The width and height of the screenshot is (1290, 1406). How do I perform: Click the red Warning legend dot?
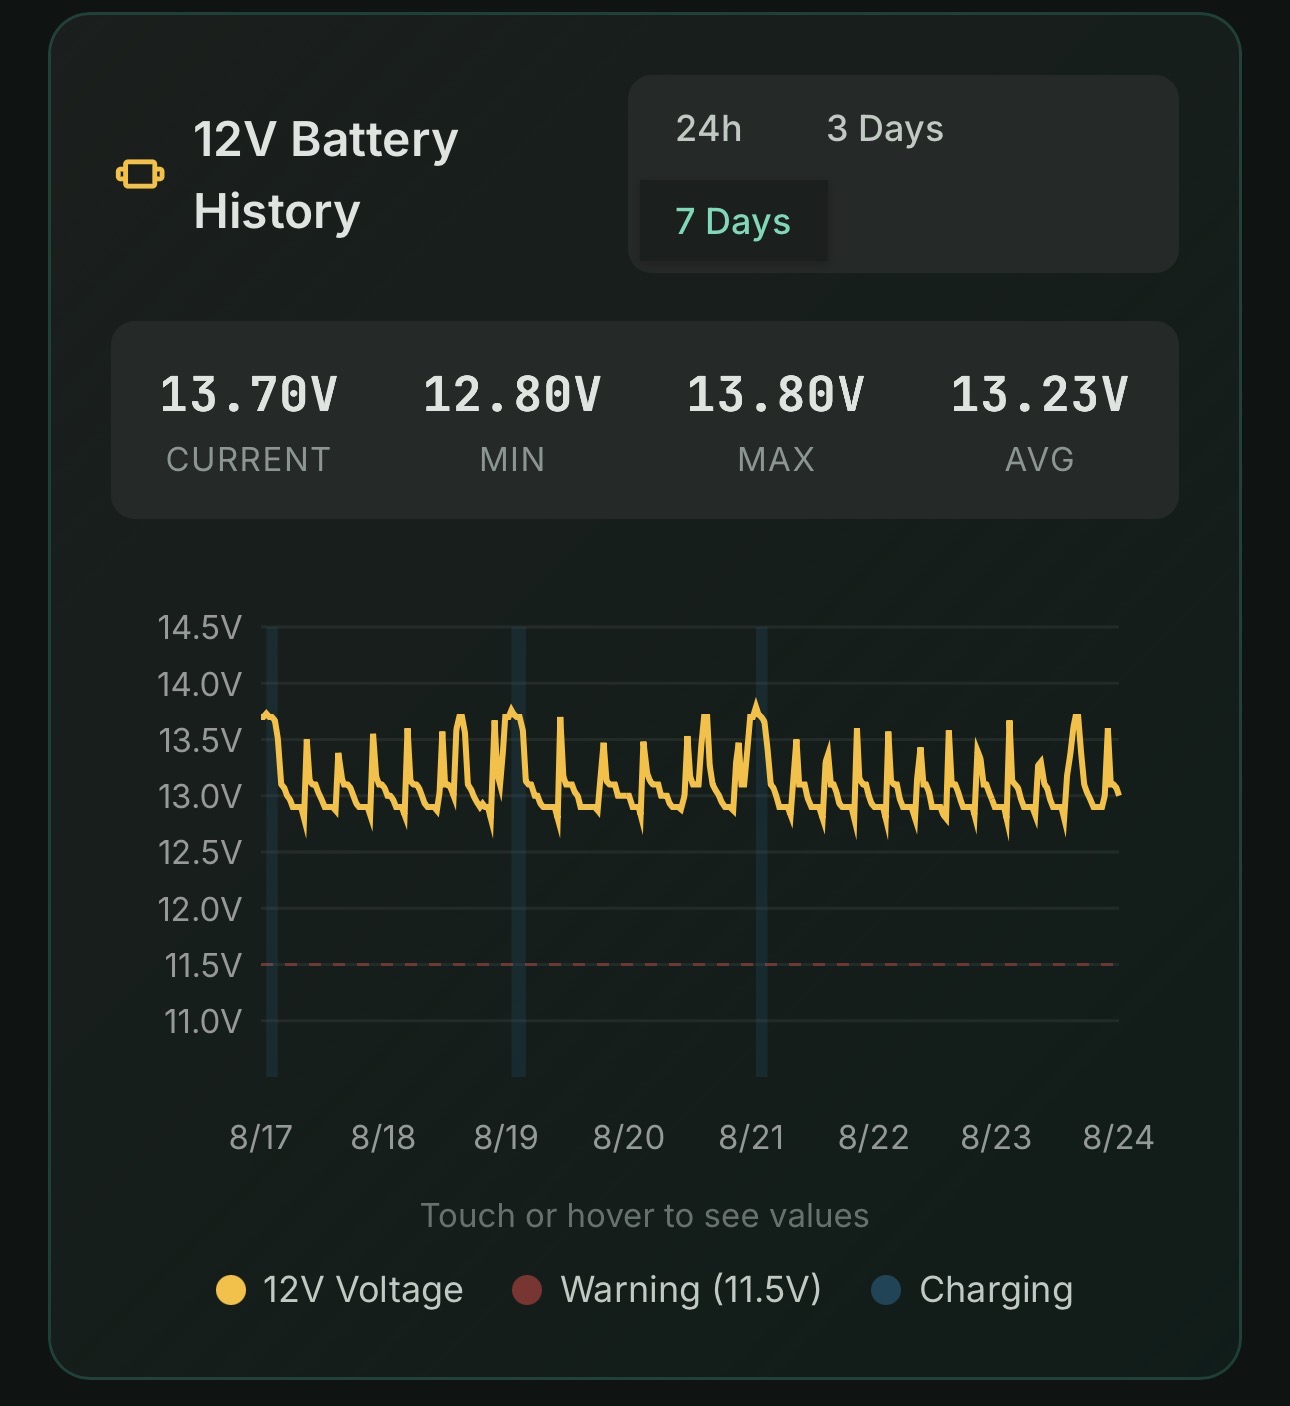coord(527,1290)
